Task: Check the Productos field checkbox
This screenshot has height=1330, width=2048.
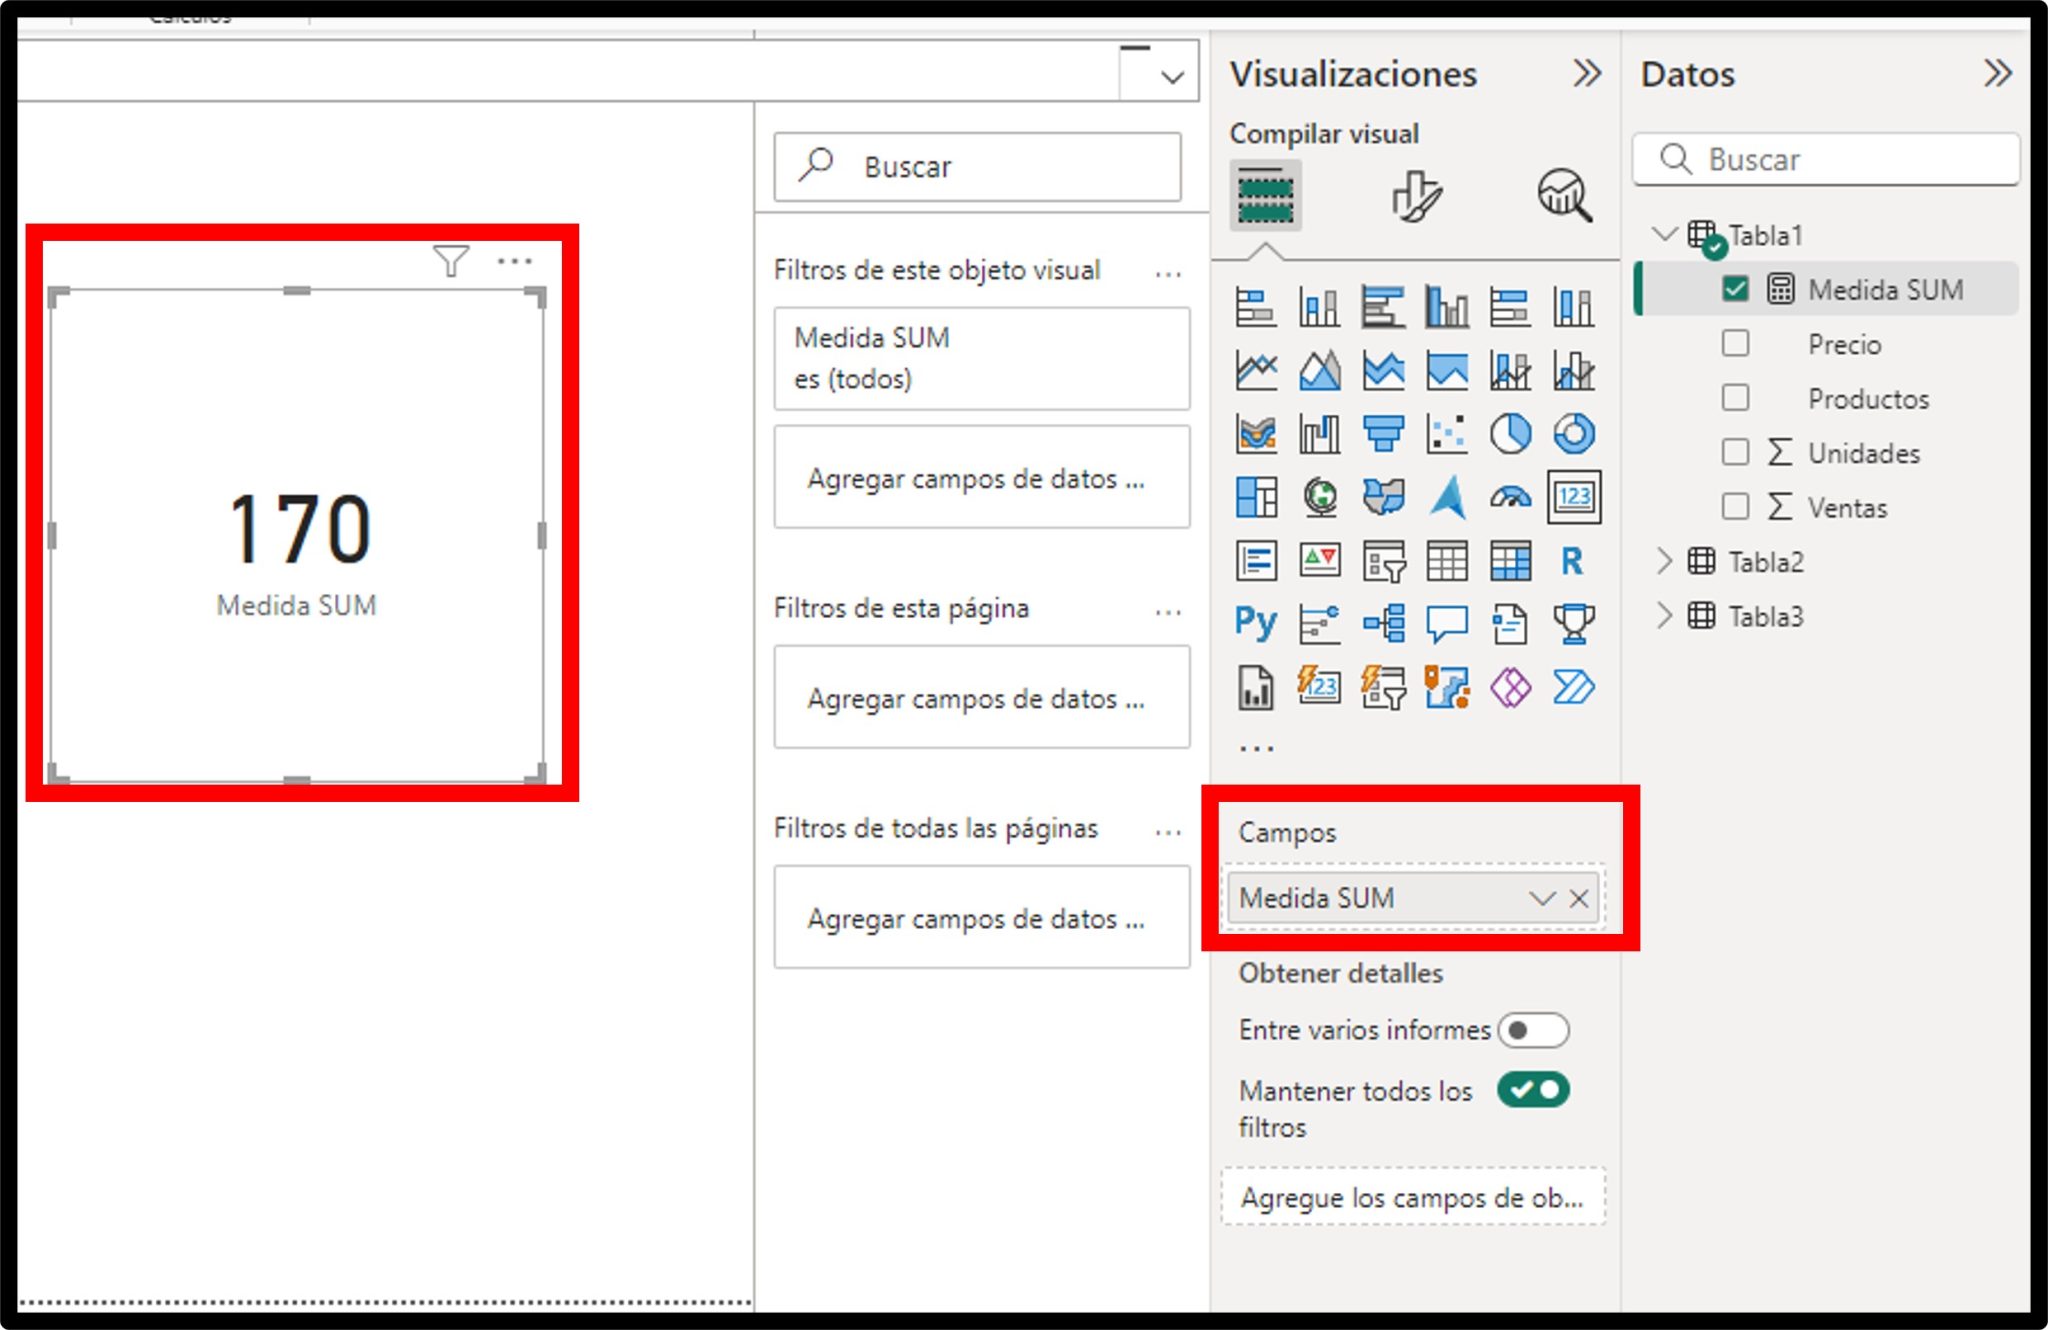Action: point(1736,397)
